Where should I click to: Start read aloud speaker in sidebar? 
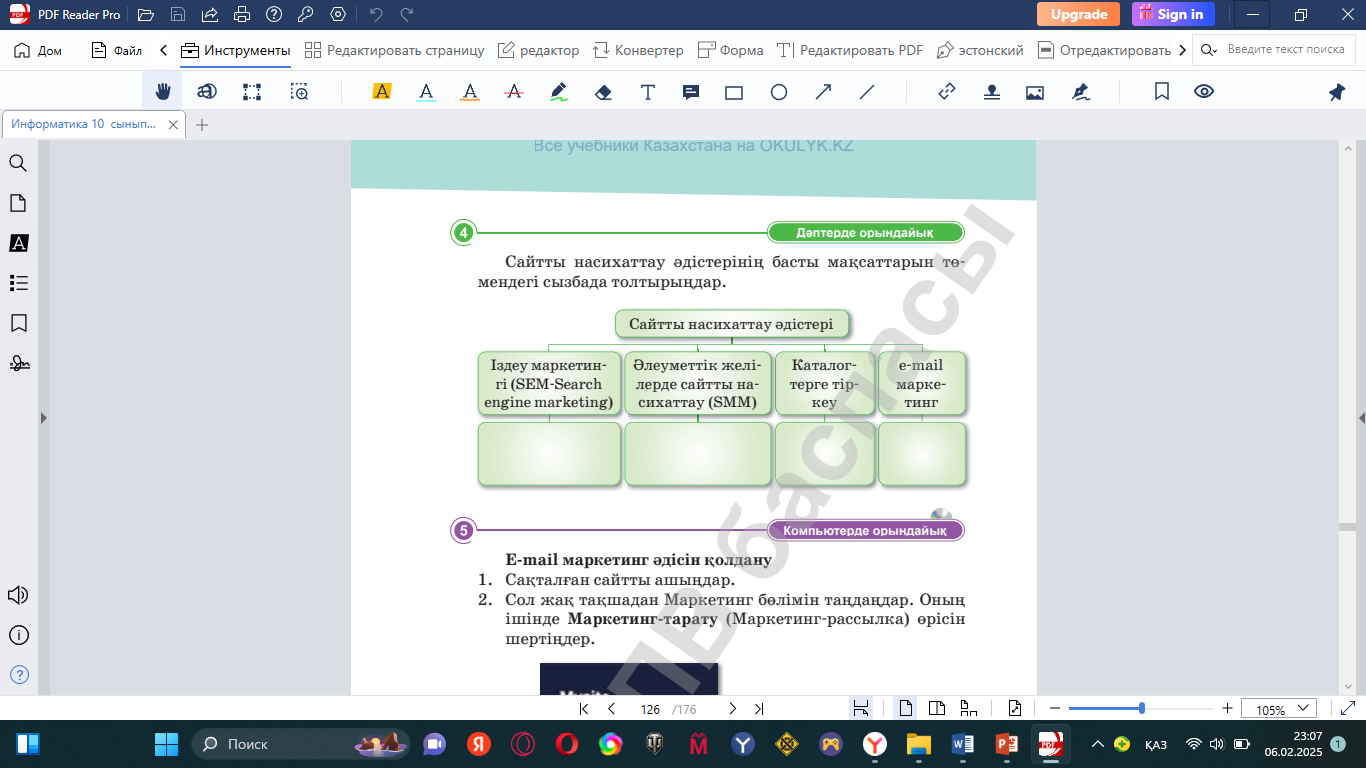coord(18,595)
